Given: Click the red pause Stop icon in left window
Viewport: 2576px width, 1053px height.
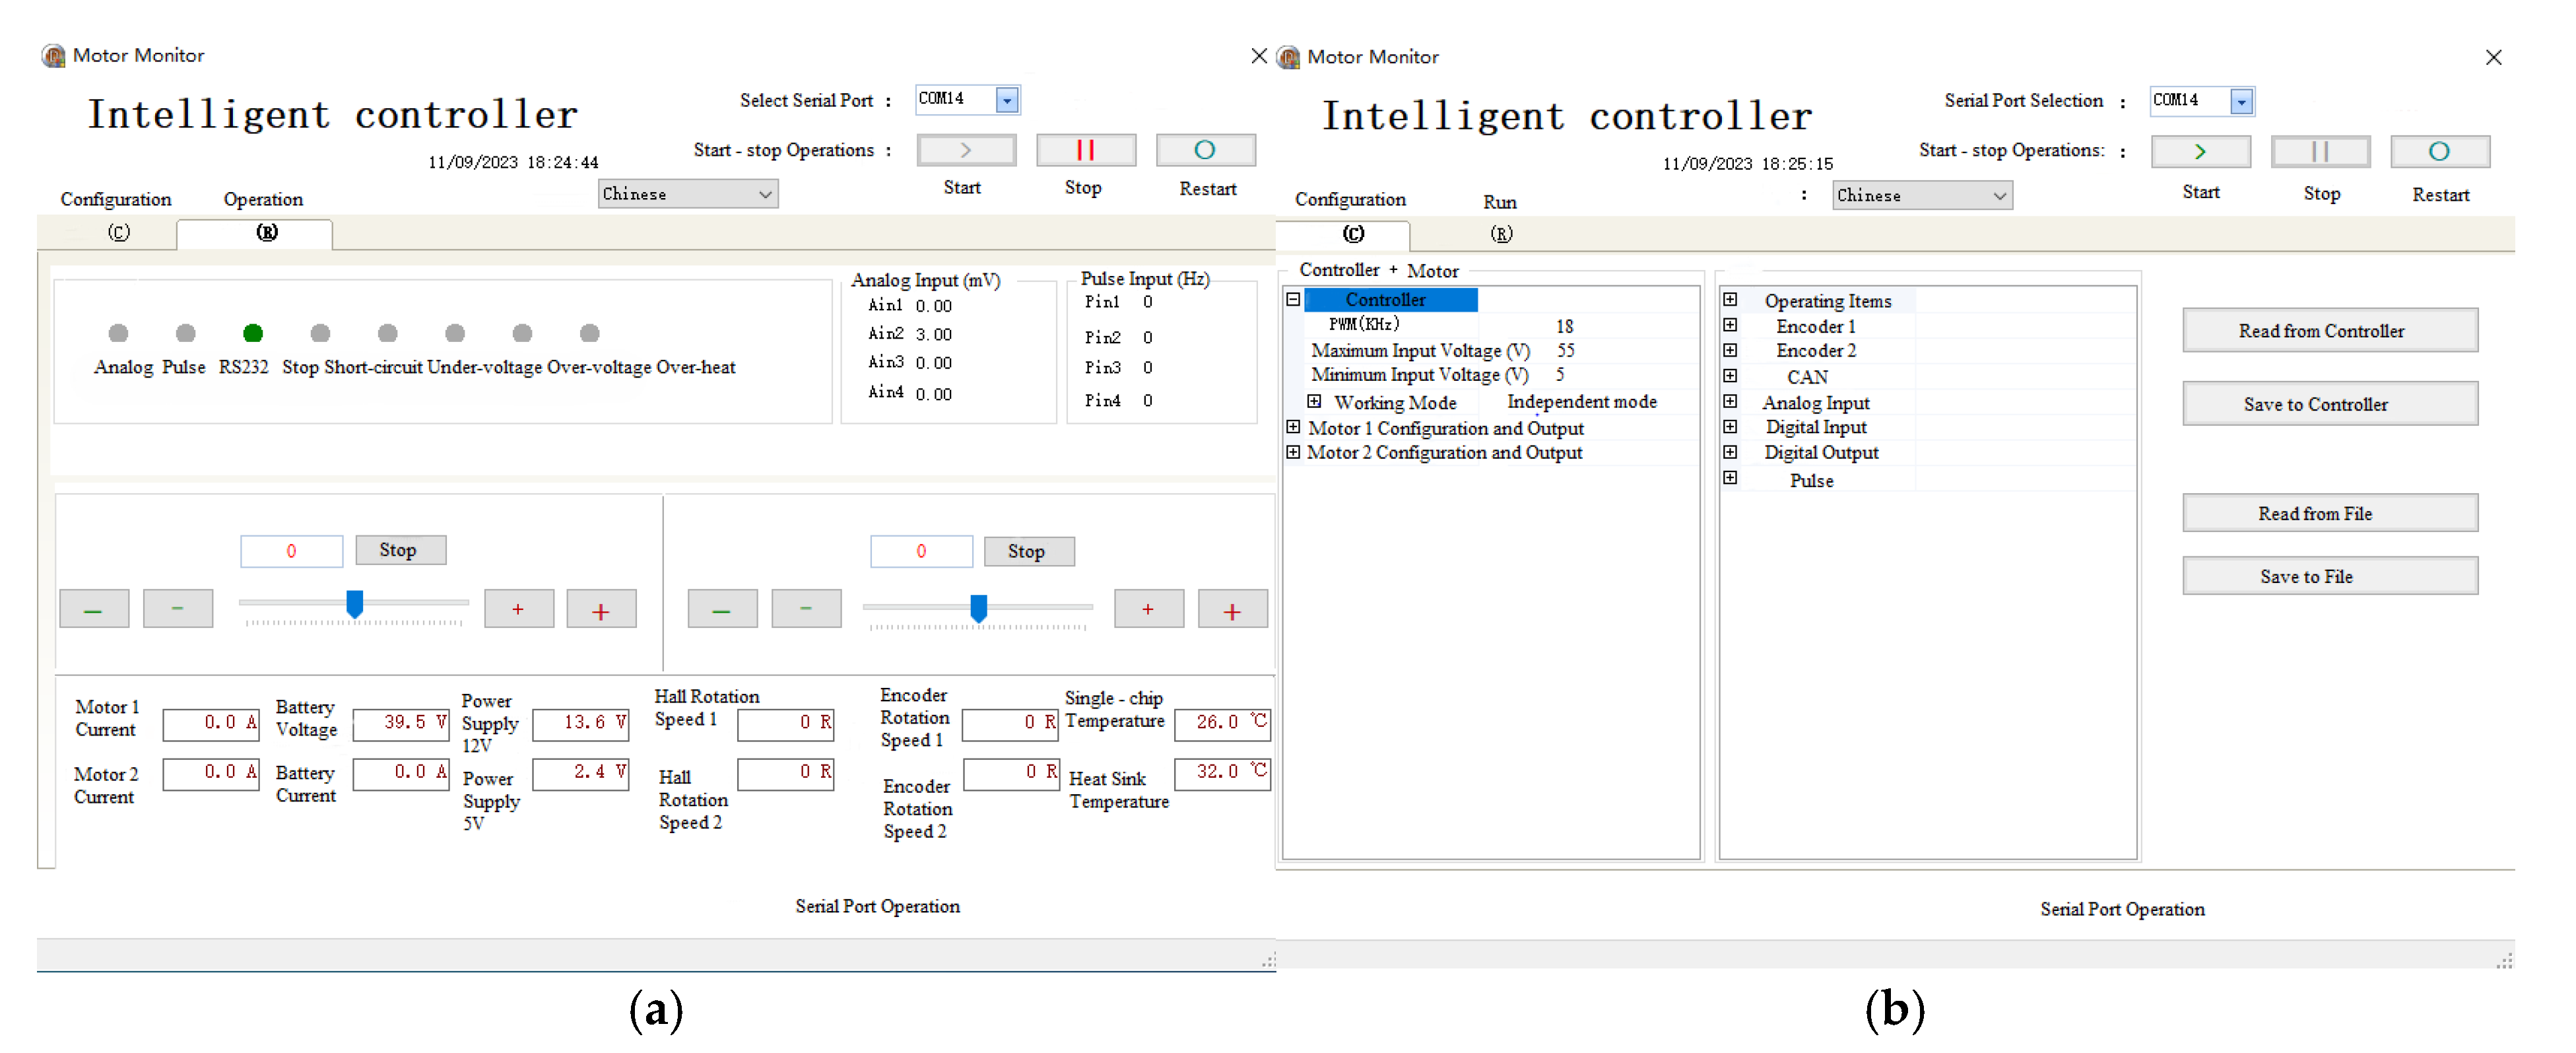Looking at the screenshot, I should pos(1085,150).
